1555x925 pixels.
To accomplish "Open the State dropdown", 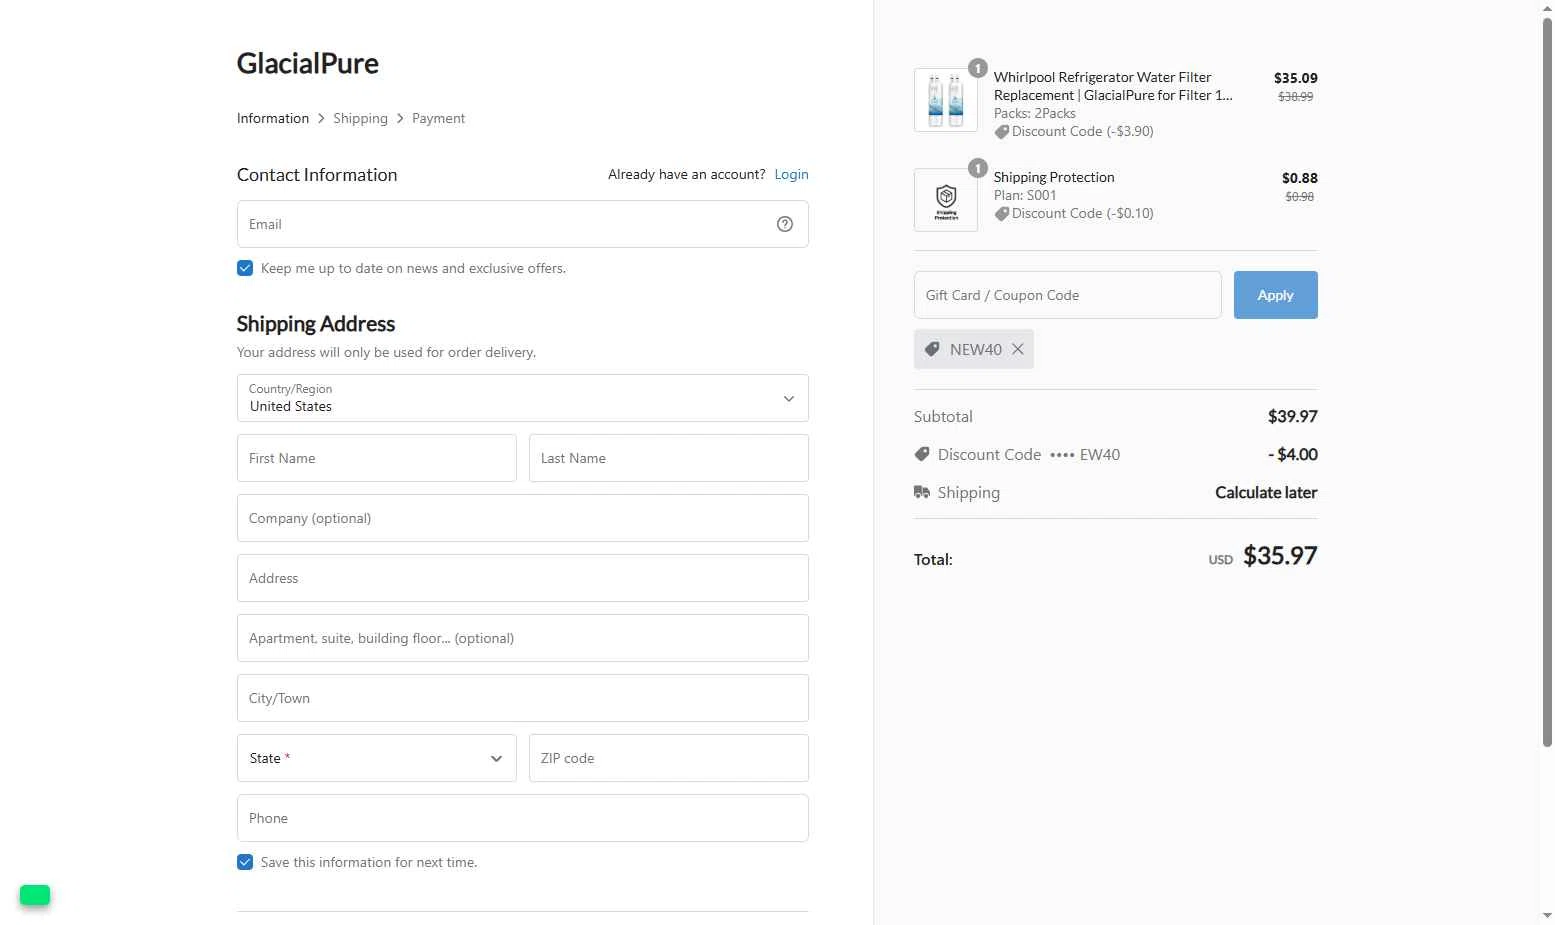I will tap(376, 758).
